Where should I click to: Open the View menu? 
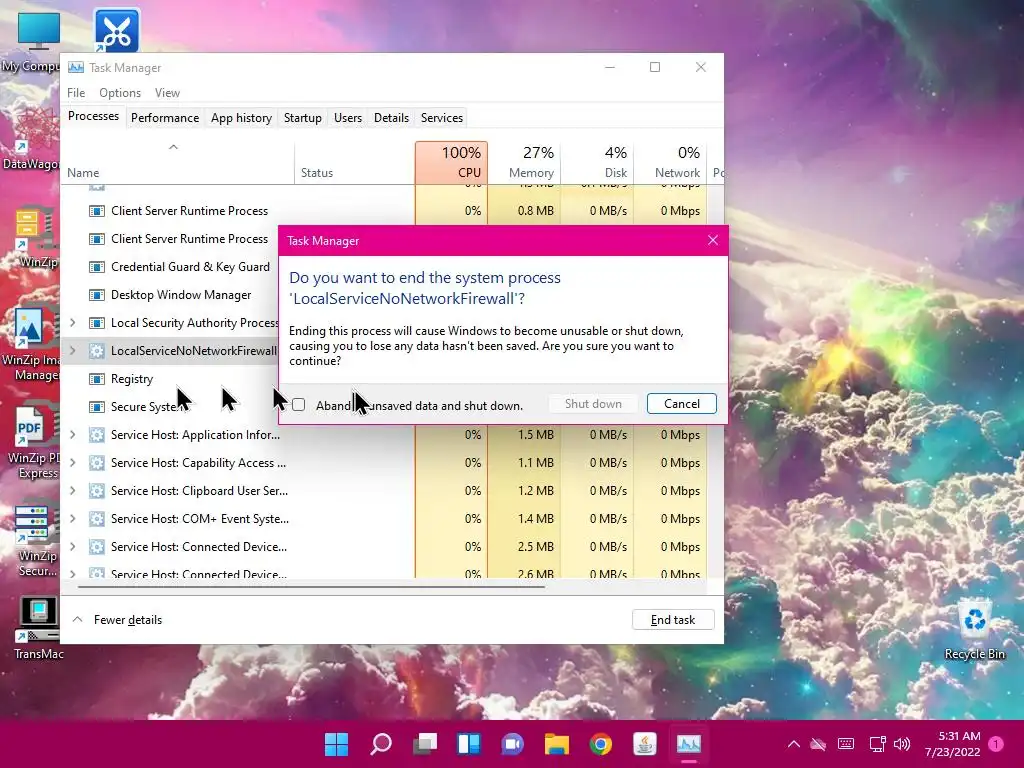point(167,93)
